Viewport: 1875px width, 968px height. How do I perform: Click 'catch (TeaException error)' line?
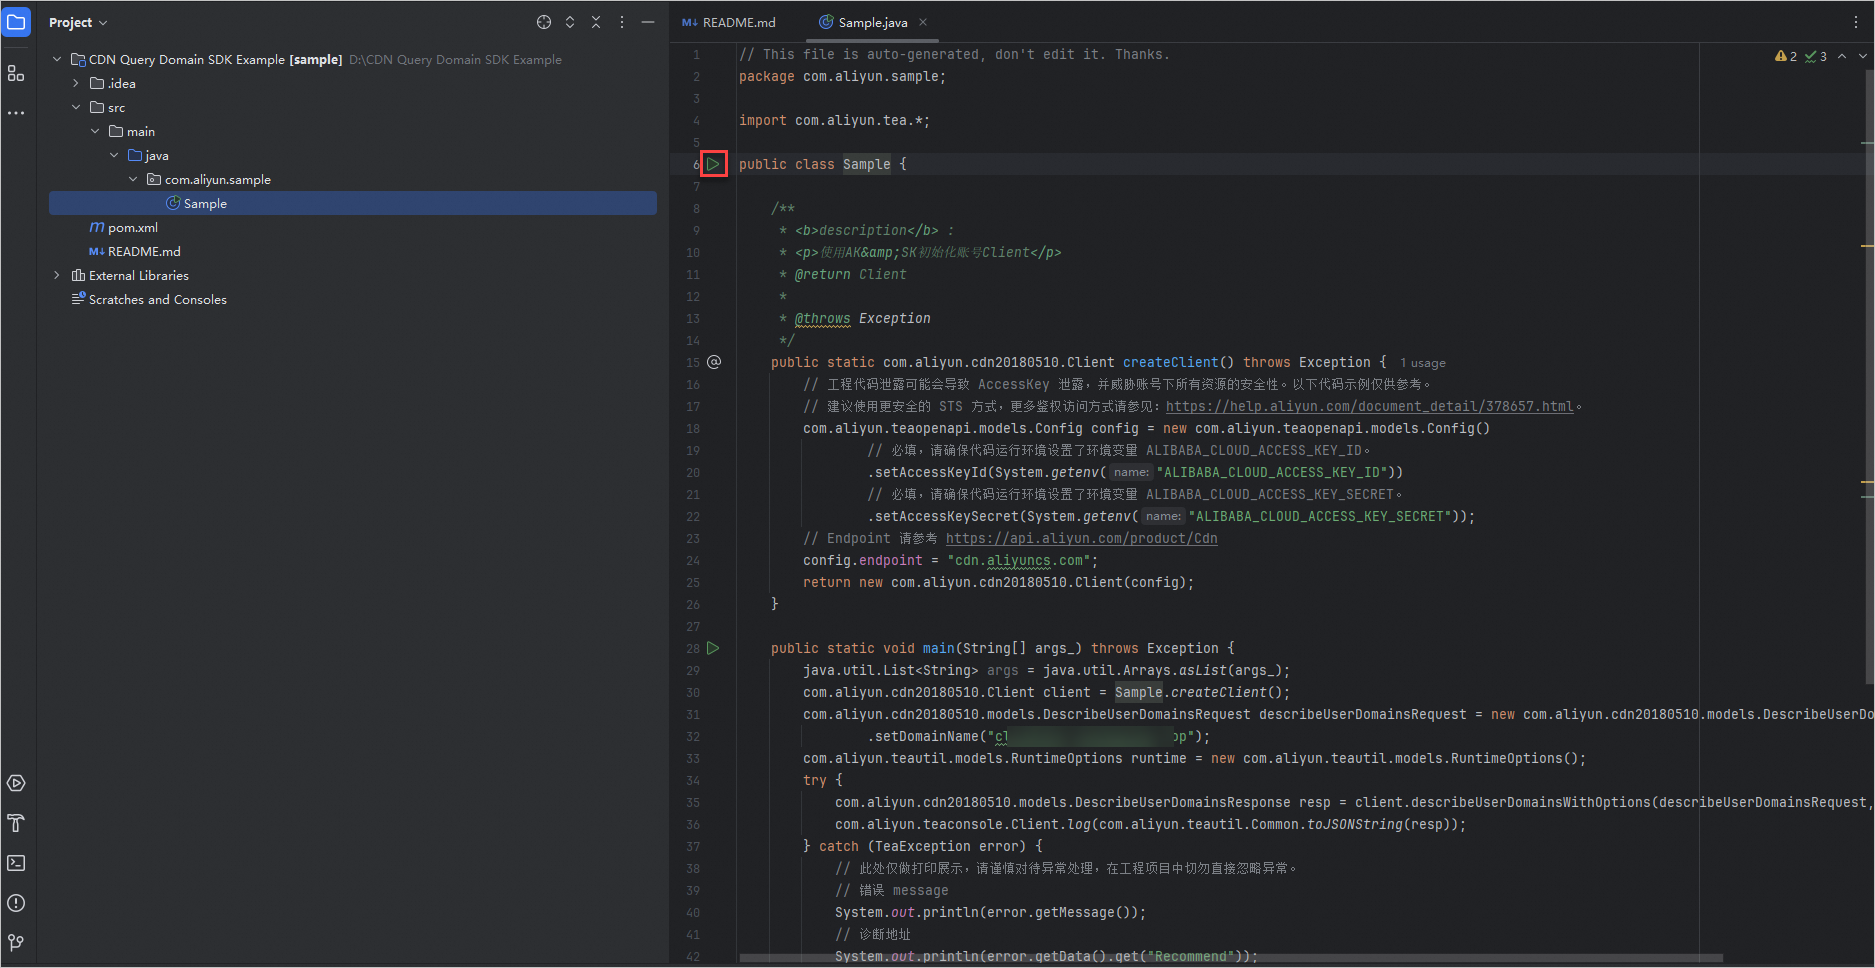pyautogui.click(x=923, y=846)
